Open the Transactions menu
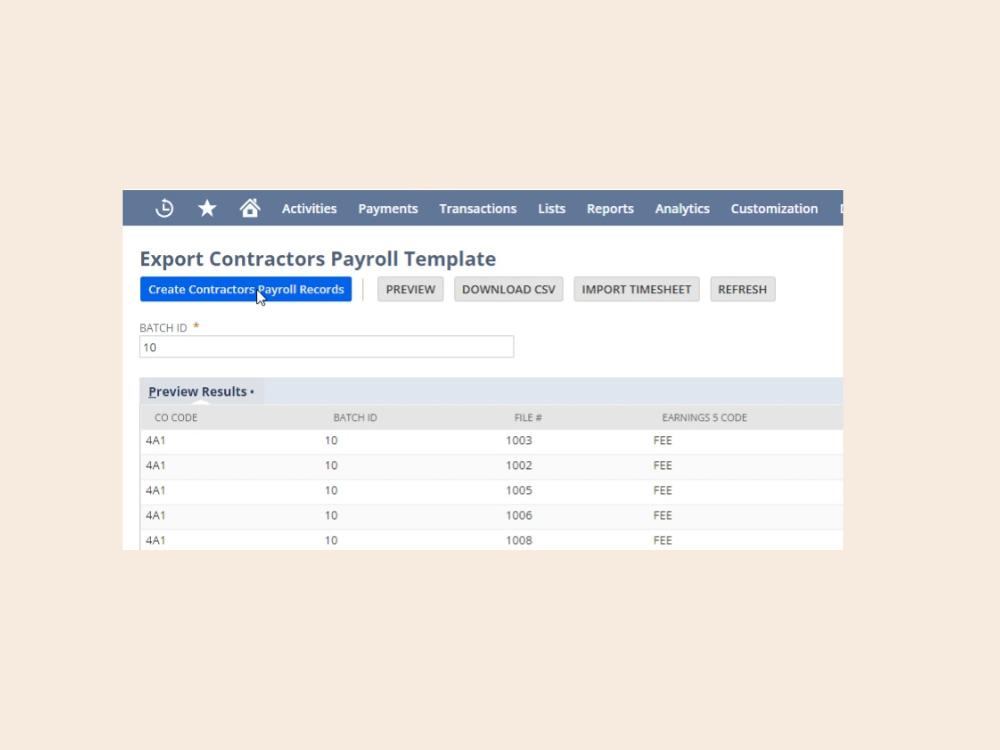This screenshot has height=750, width=1000. pos(478,209)
